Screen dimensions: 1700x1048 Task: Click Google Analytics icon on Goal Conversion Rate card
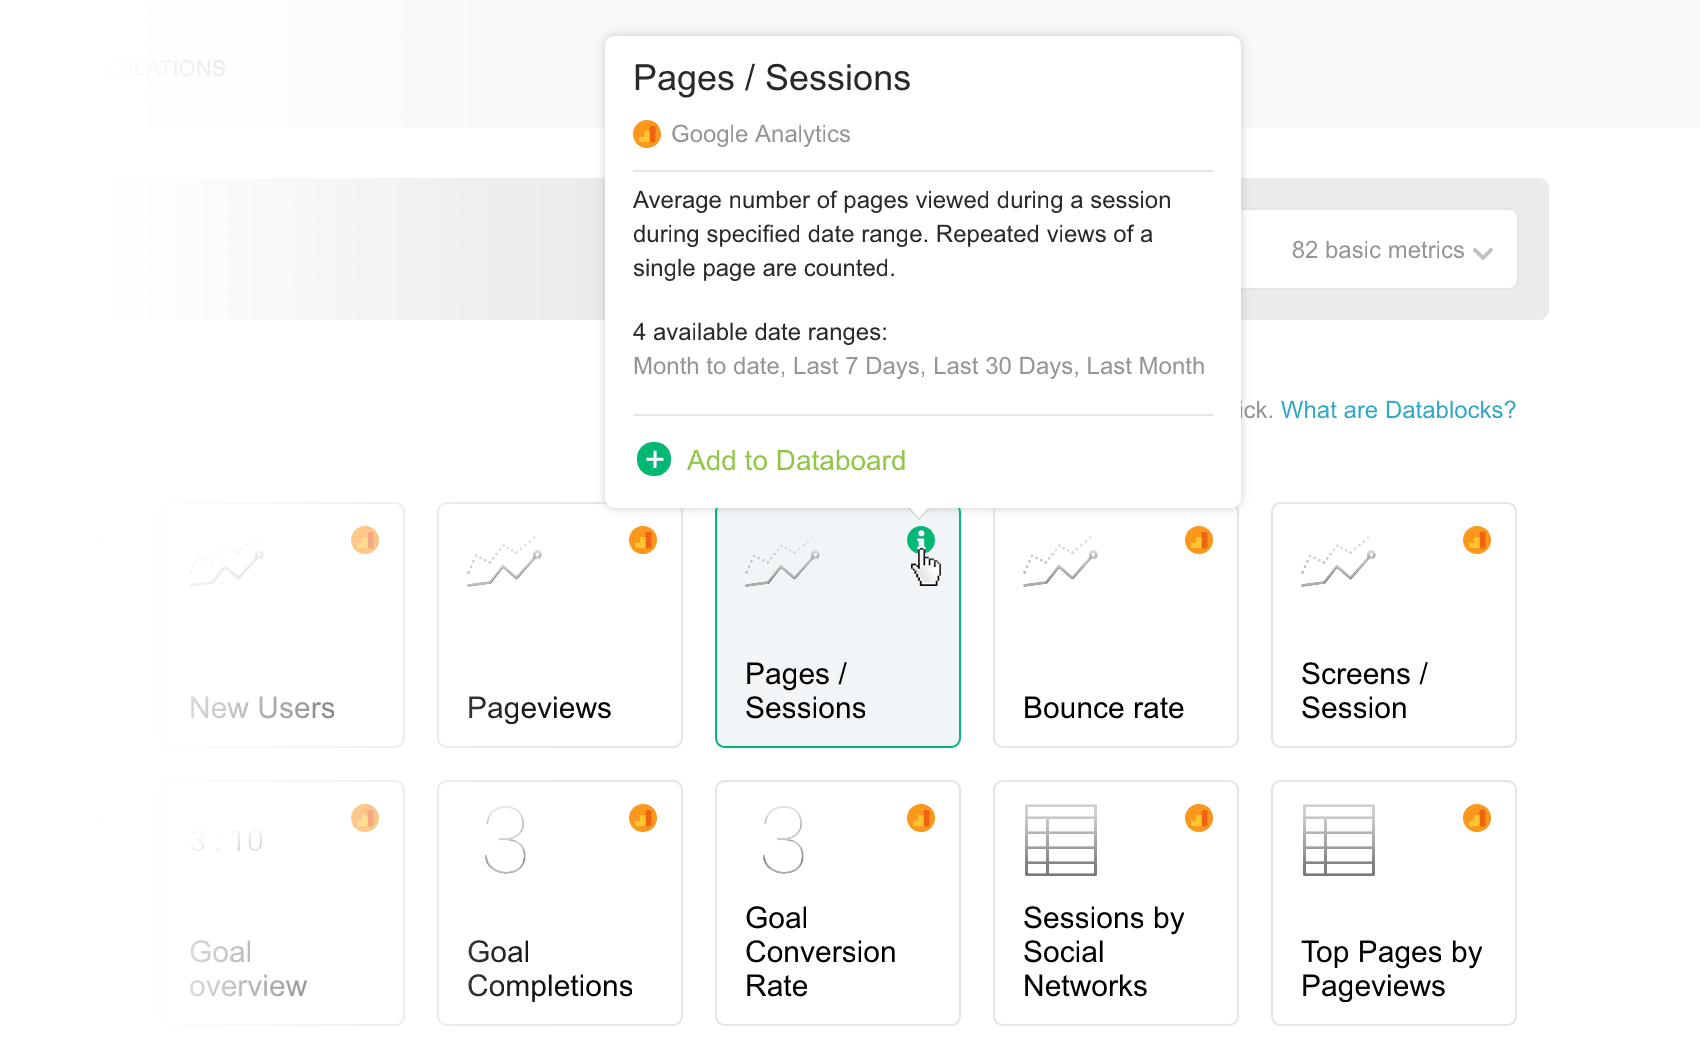(x=920, y=818)
